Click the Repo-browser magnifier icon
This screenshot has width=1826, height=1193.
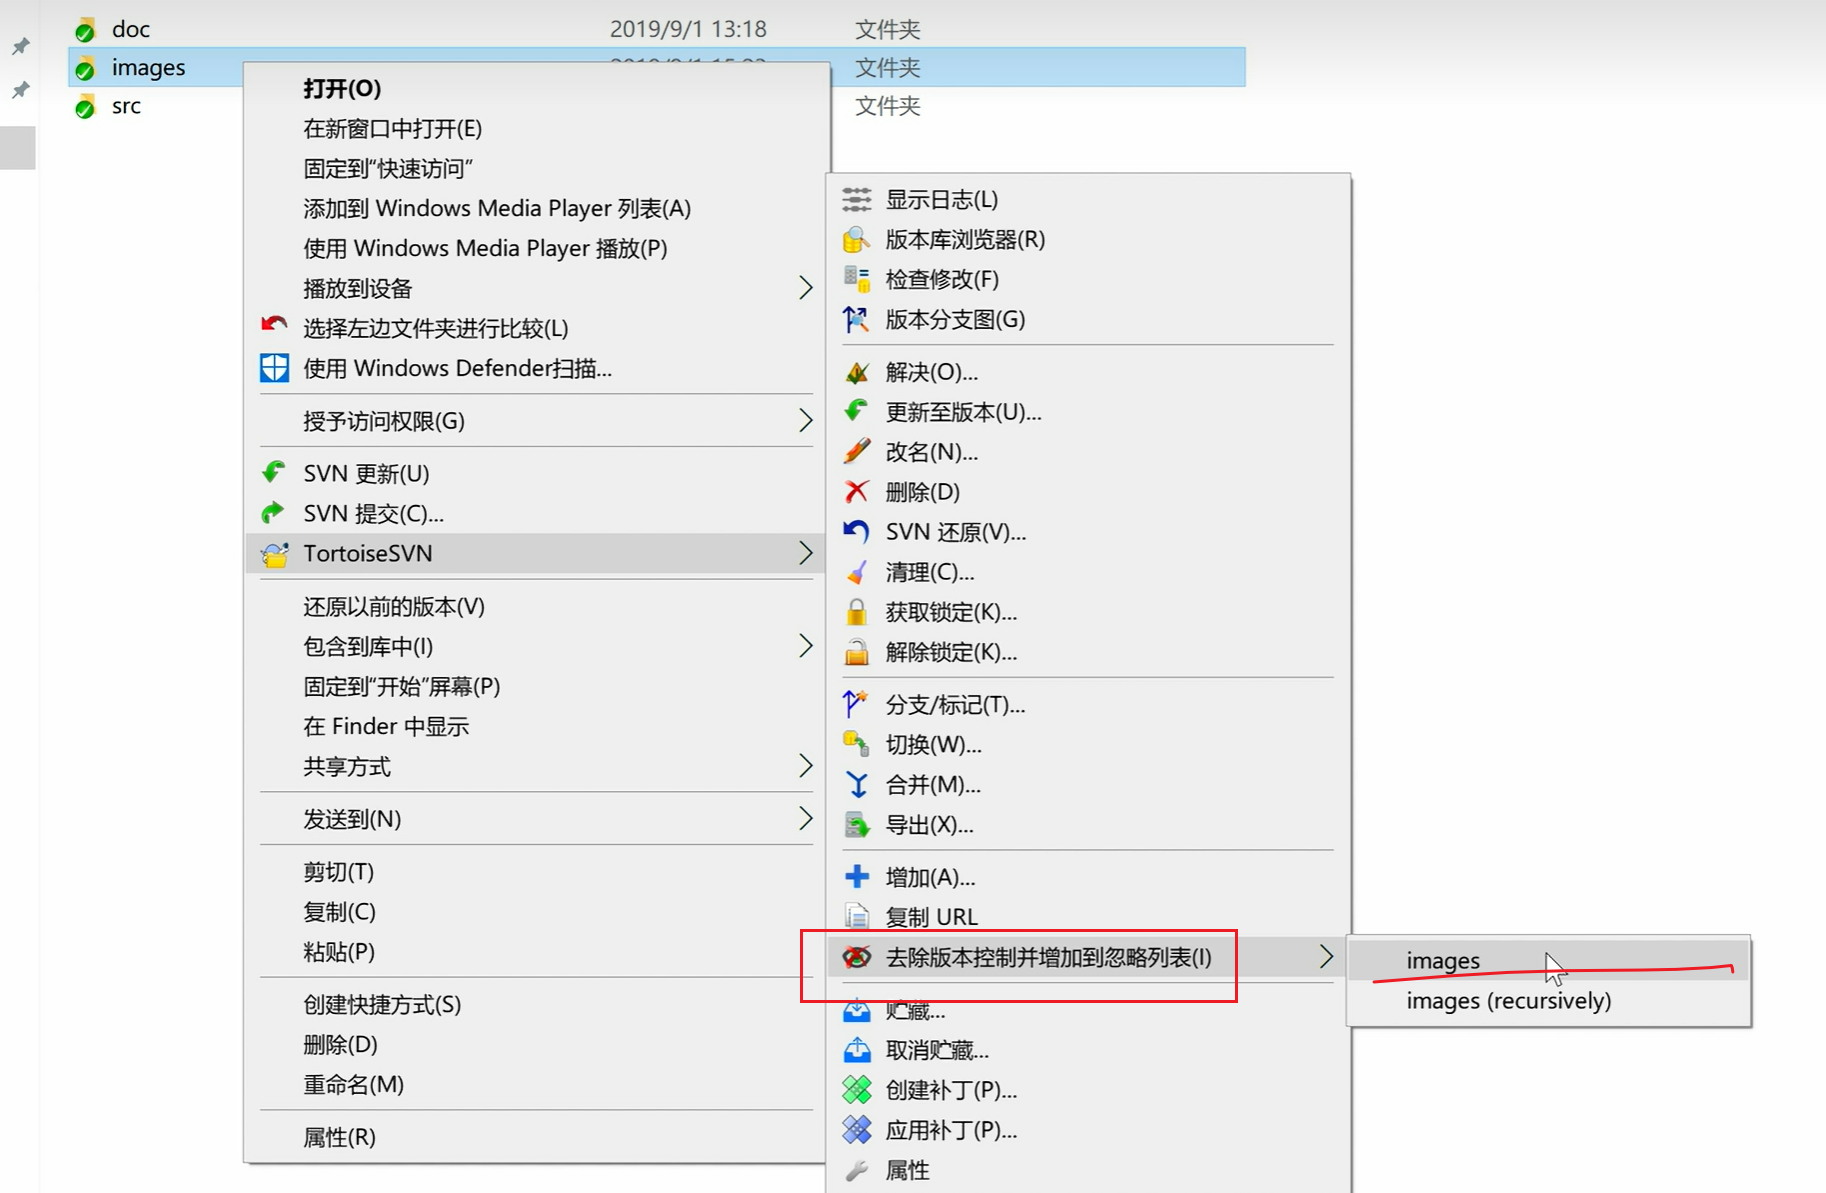[857, 240]
